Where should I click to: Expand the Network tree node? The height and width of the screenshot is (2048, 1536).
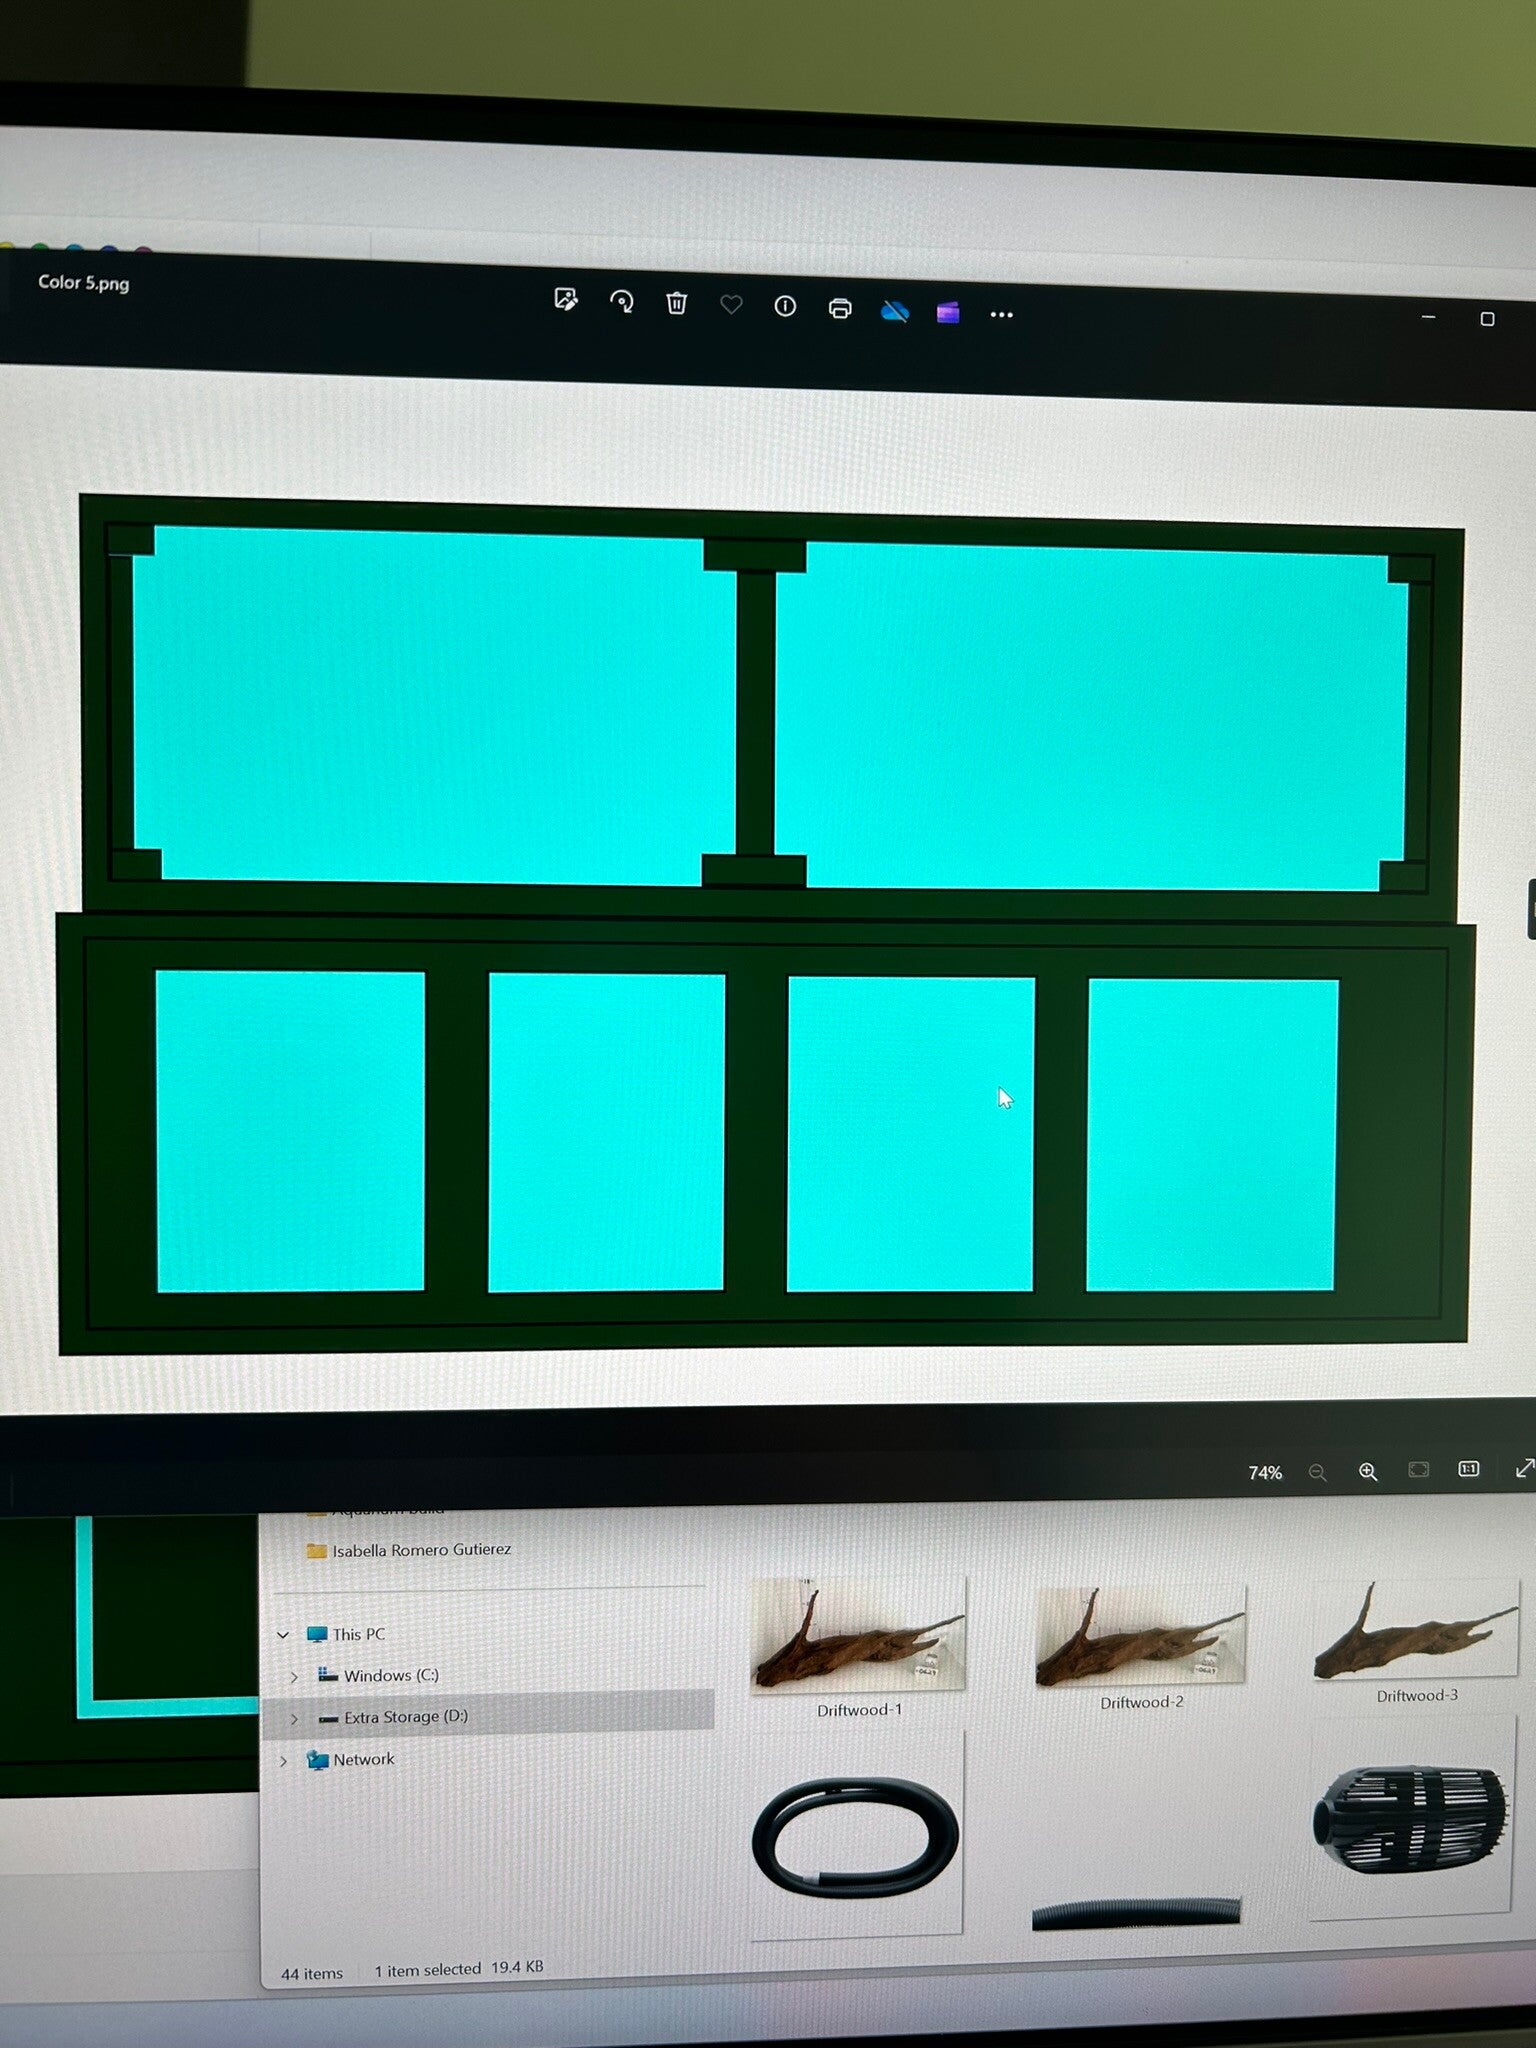[284, 1760]
